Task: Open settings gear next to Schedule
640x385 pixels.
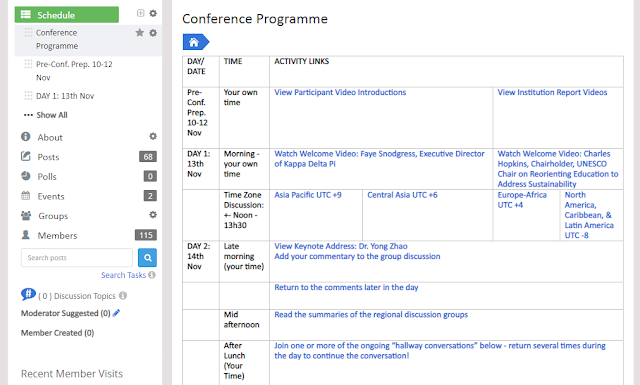Action: coord(153,13)
